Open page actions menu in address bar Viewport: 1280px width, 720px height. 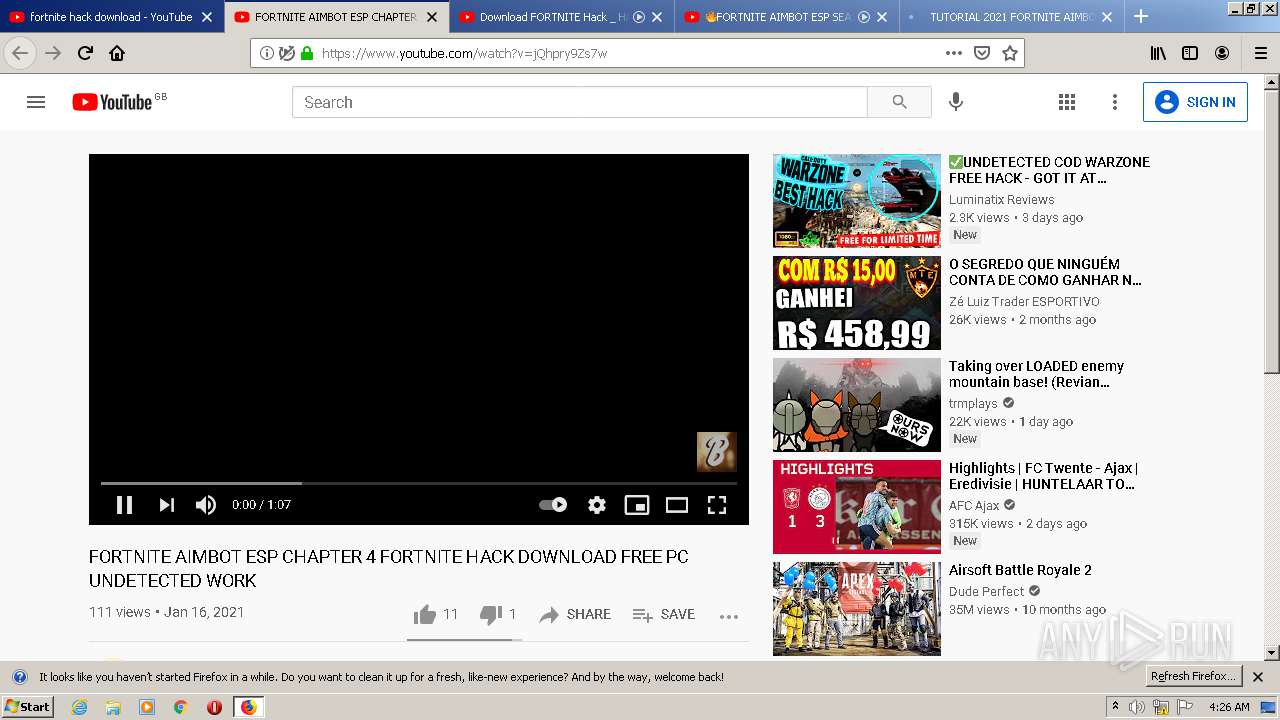coord(954,53)
